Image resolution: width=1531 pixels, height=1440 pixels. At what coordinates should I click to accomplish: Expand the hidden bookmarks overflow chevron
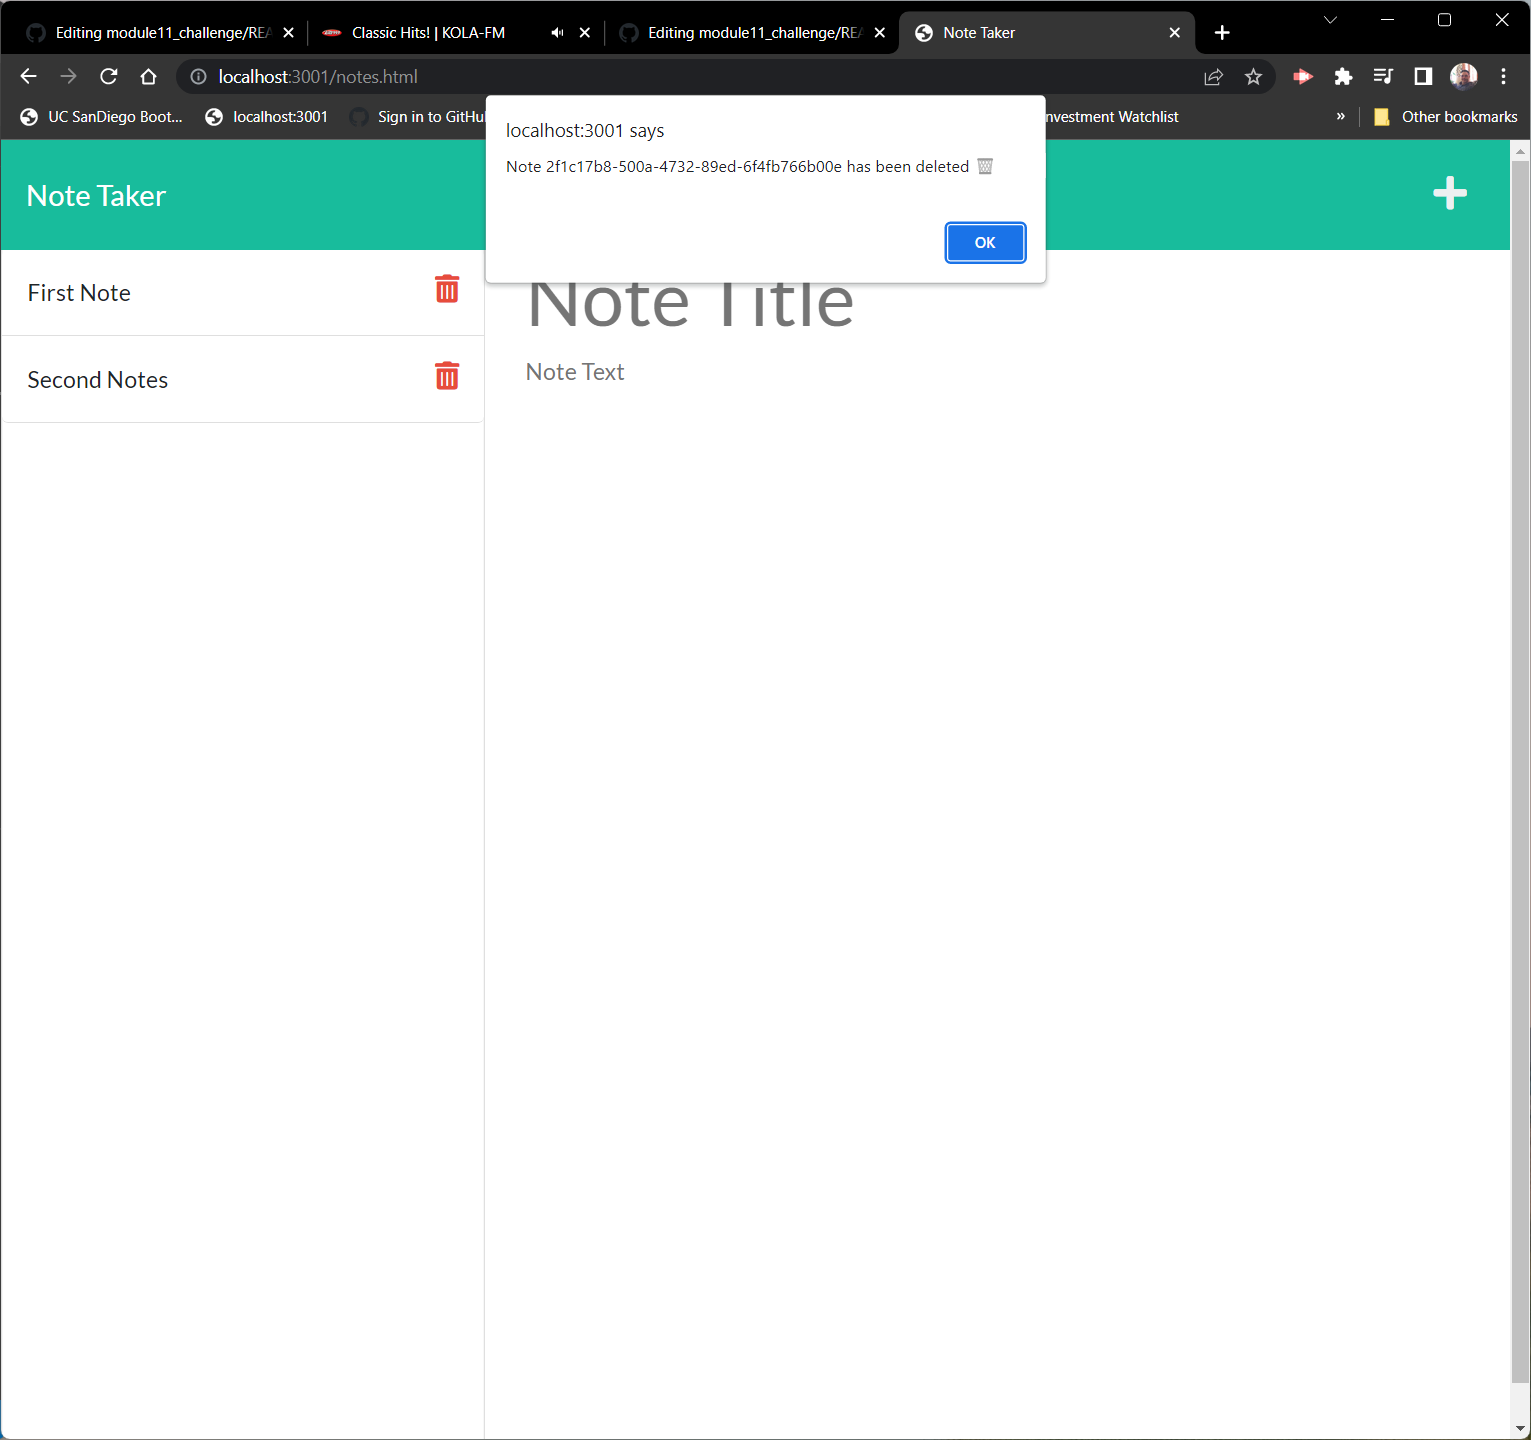point(1341,116)
